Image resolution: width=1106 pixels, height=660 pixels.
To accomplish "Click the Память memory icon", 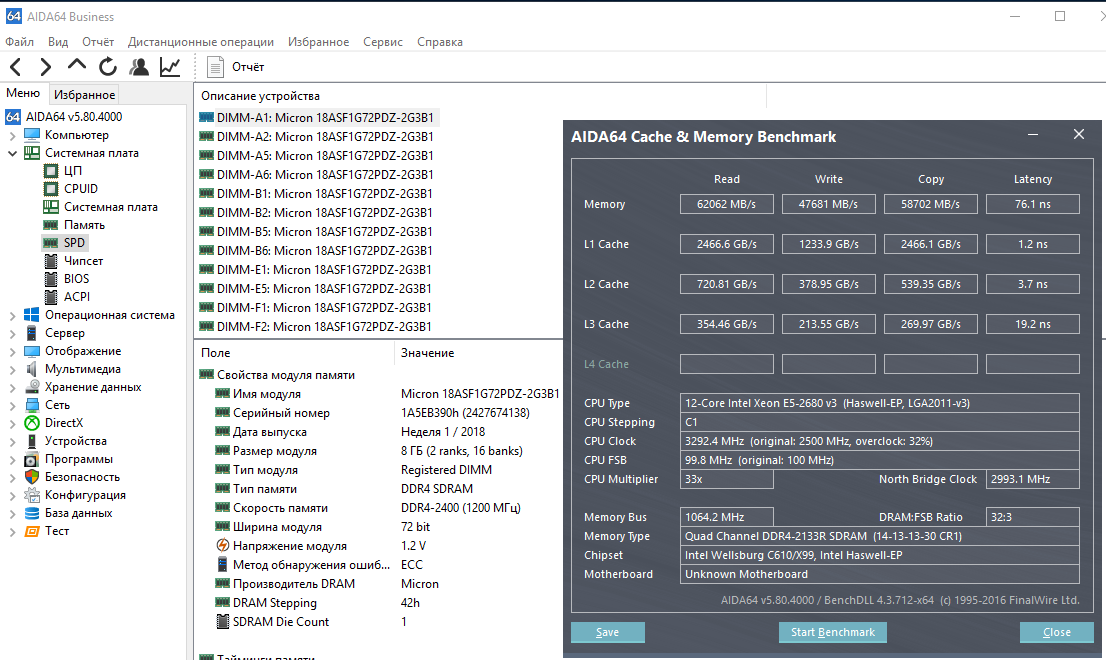I will tap(51, 225).
